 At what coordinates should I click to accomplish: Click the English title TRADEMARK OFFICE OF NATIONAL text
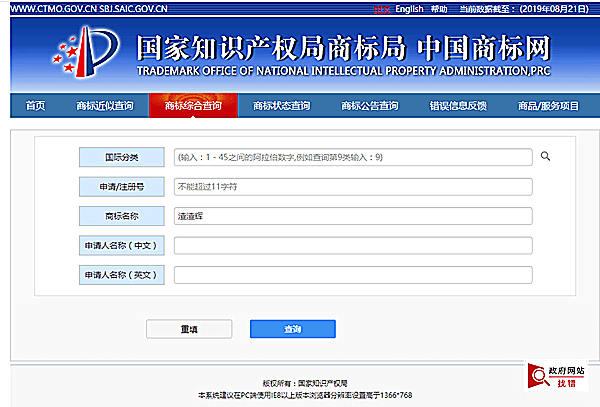click(x=344, y=71)
